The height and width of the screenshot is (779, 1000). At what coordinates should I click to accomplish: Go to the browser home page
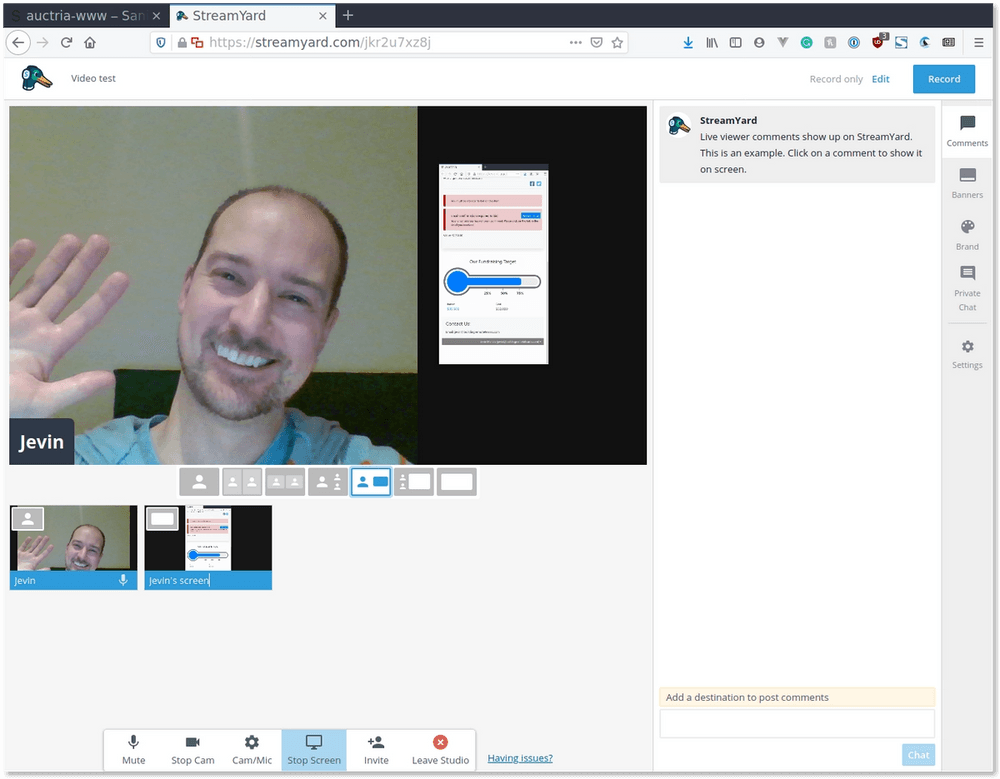coord(90,43)
